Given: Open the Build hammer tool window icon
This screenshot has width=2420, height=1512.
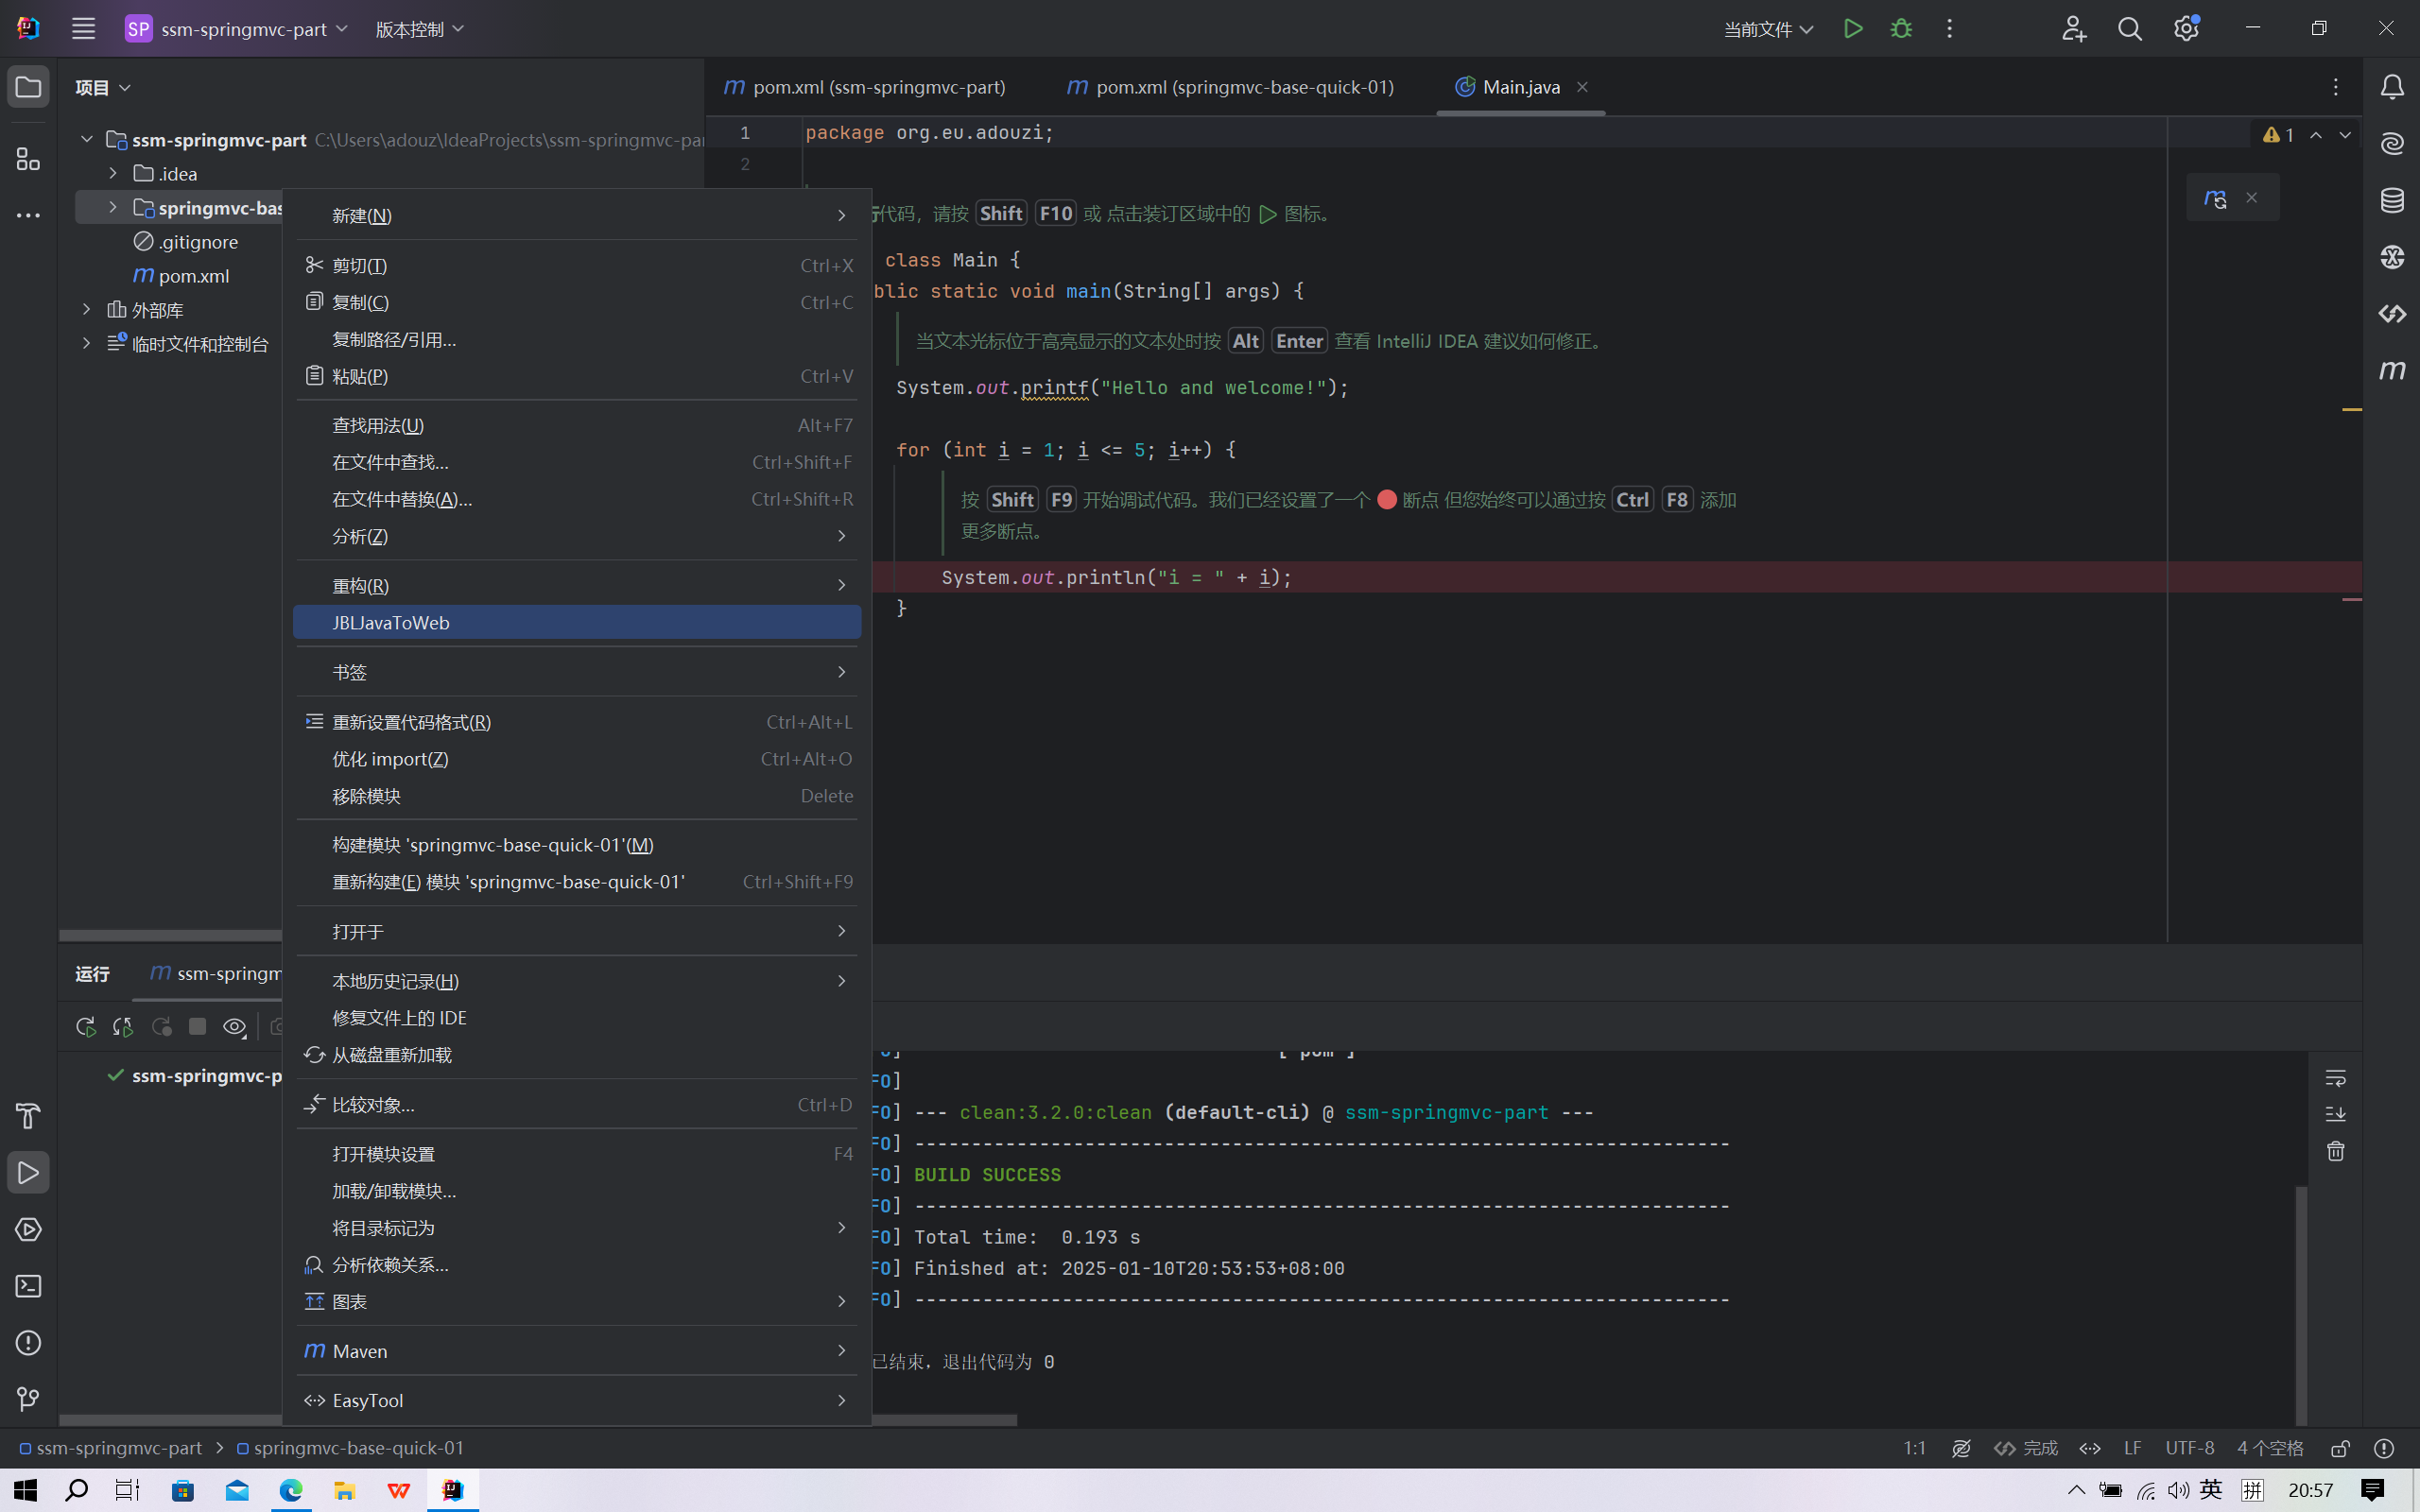Looking at the screenshot, I should point(28,1116).
